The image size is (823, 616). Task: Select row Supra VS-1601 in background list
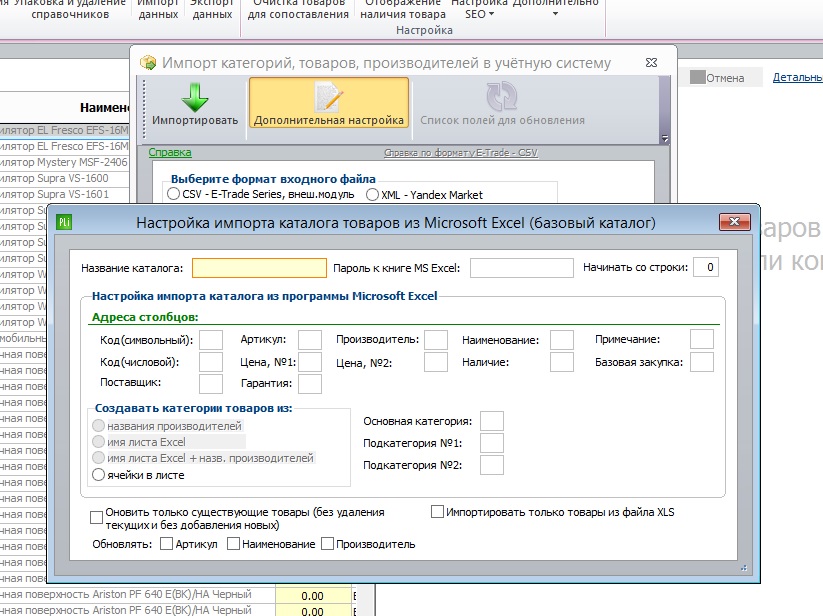[x=64, y=194]
